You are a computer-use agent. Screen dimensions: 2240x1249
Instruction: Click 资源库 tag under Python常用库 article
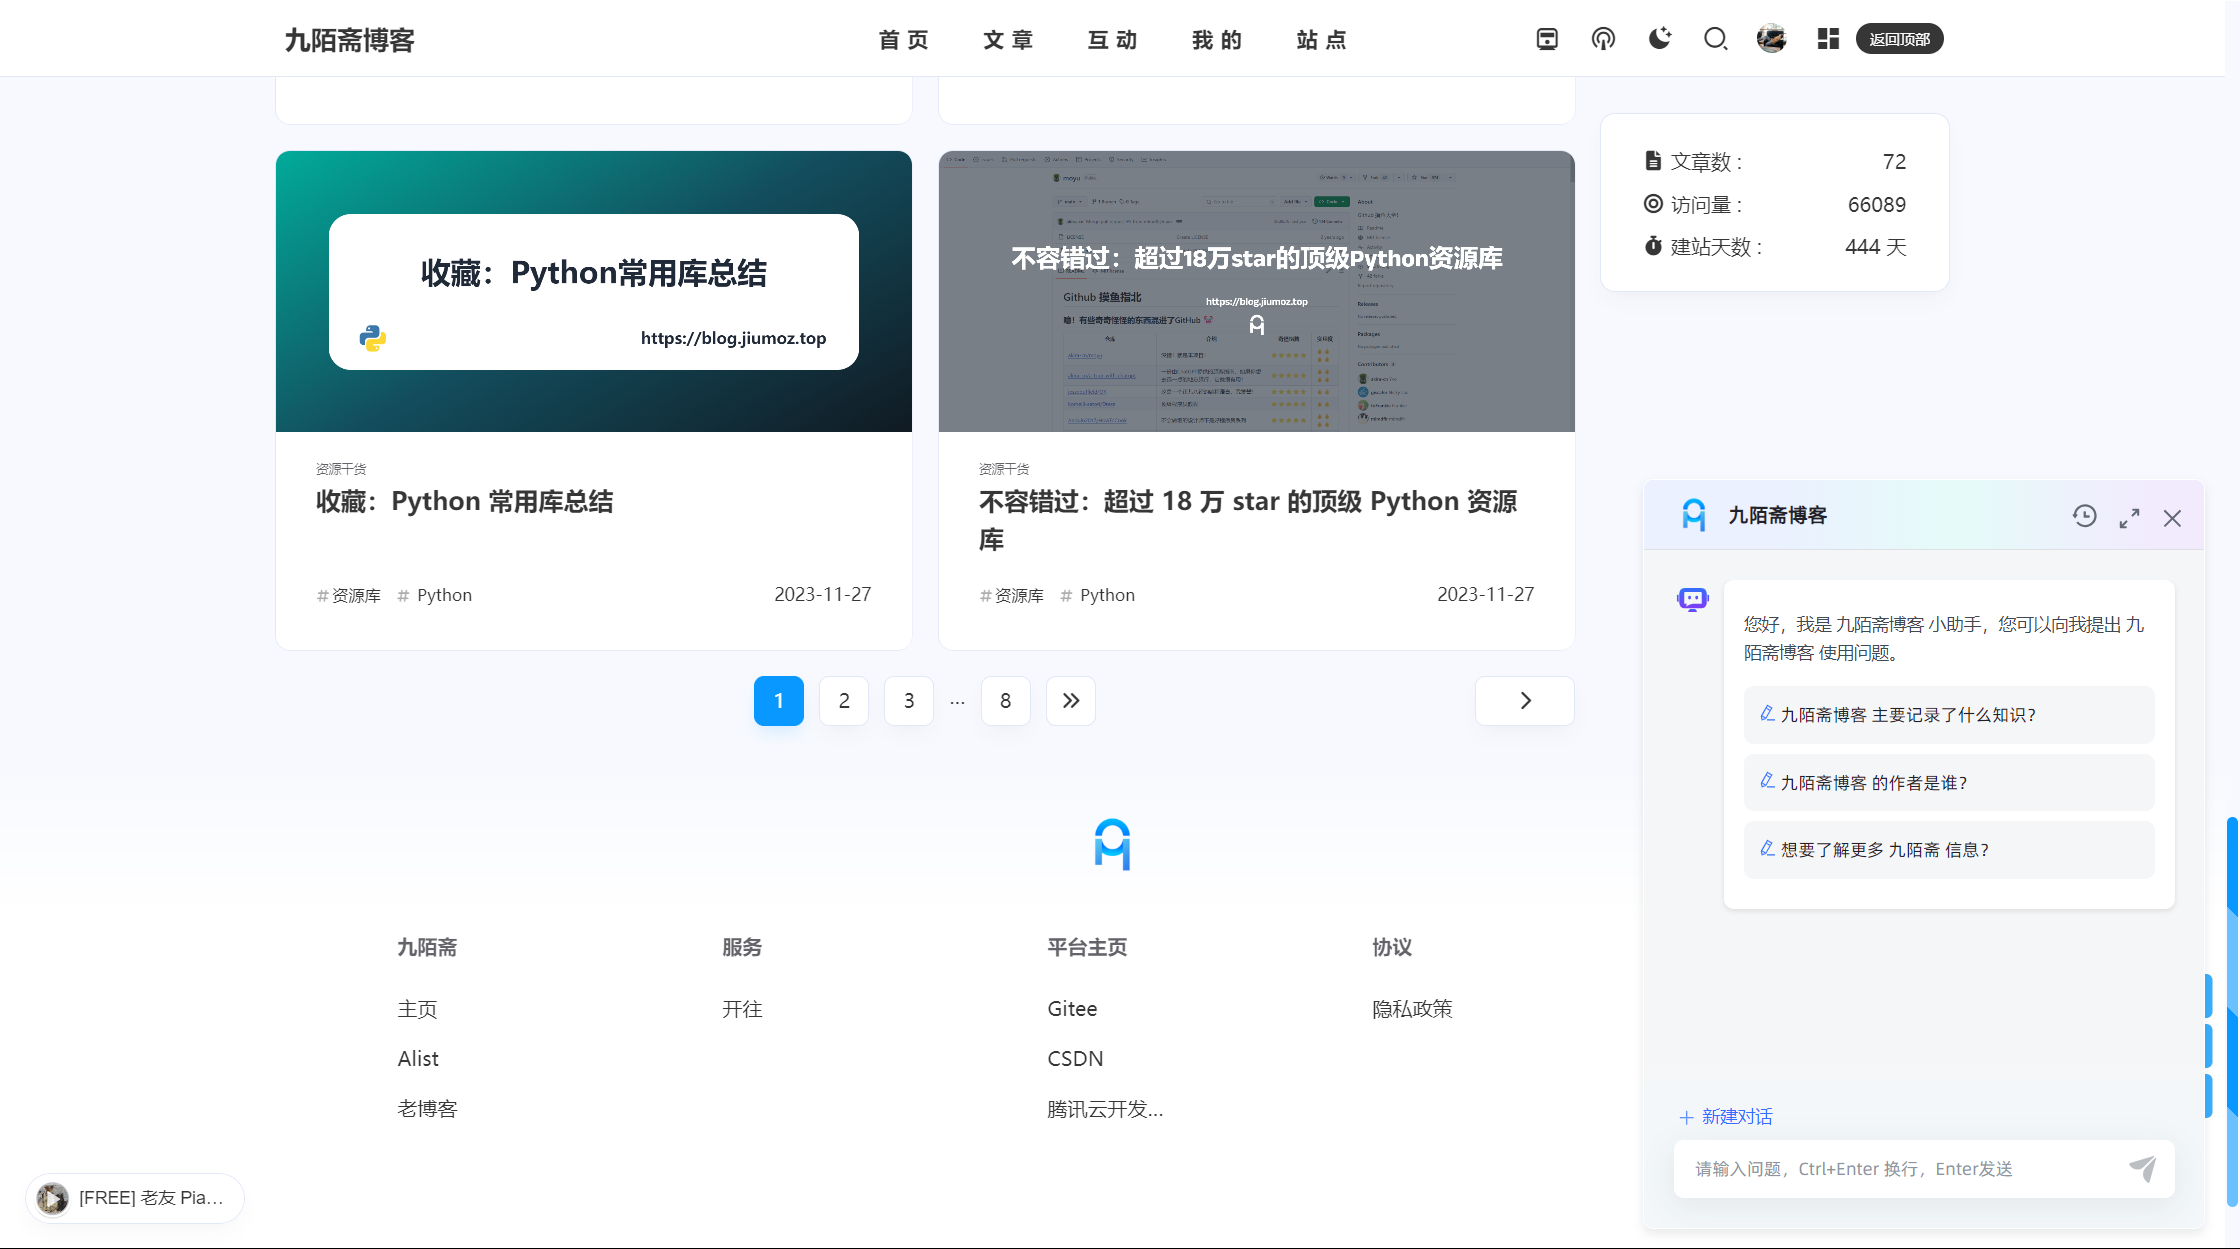[349, 595]
